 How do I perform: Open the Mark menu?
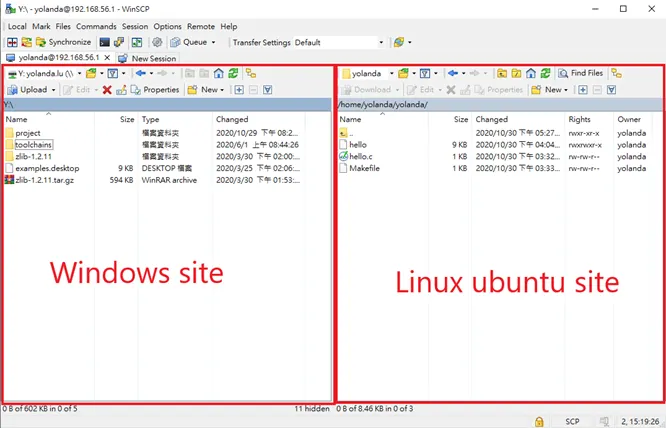41,26
